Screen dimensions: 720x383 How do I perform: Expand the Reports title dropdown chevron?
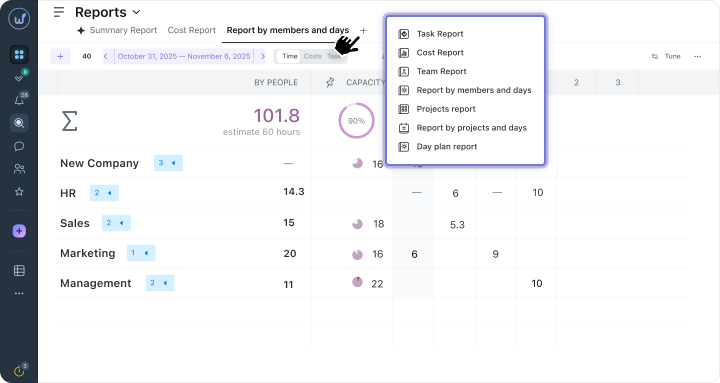136,12
